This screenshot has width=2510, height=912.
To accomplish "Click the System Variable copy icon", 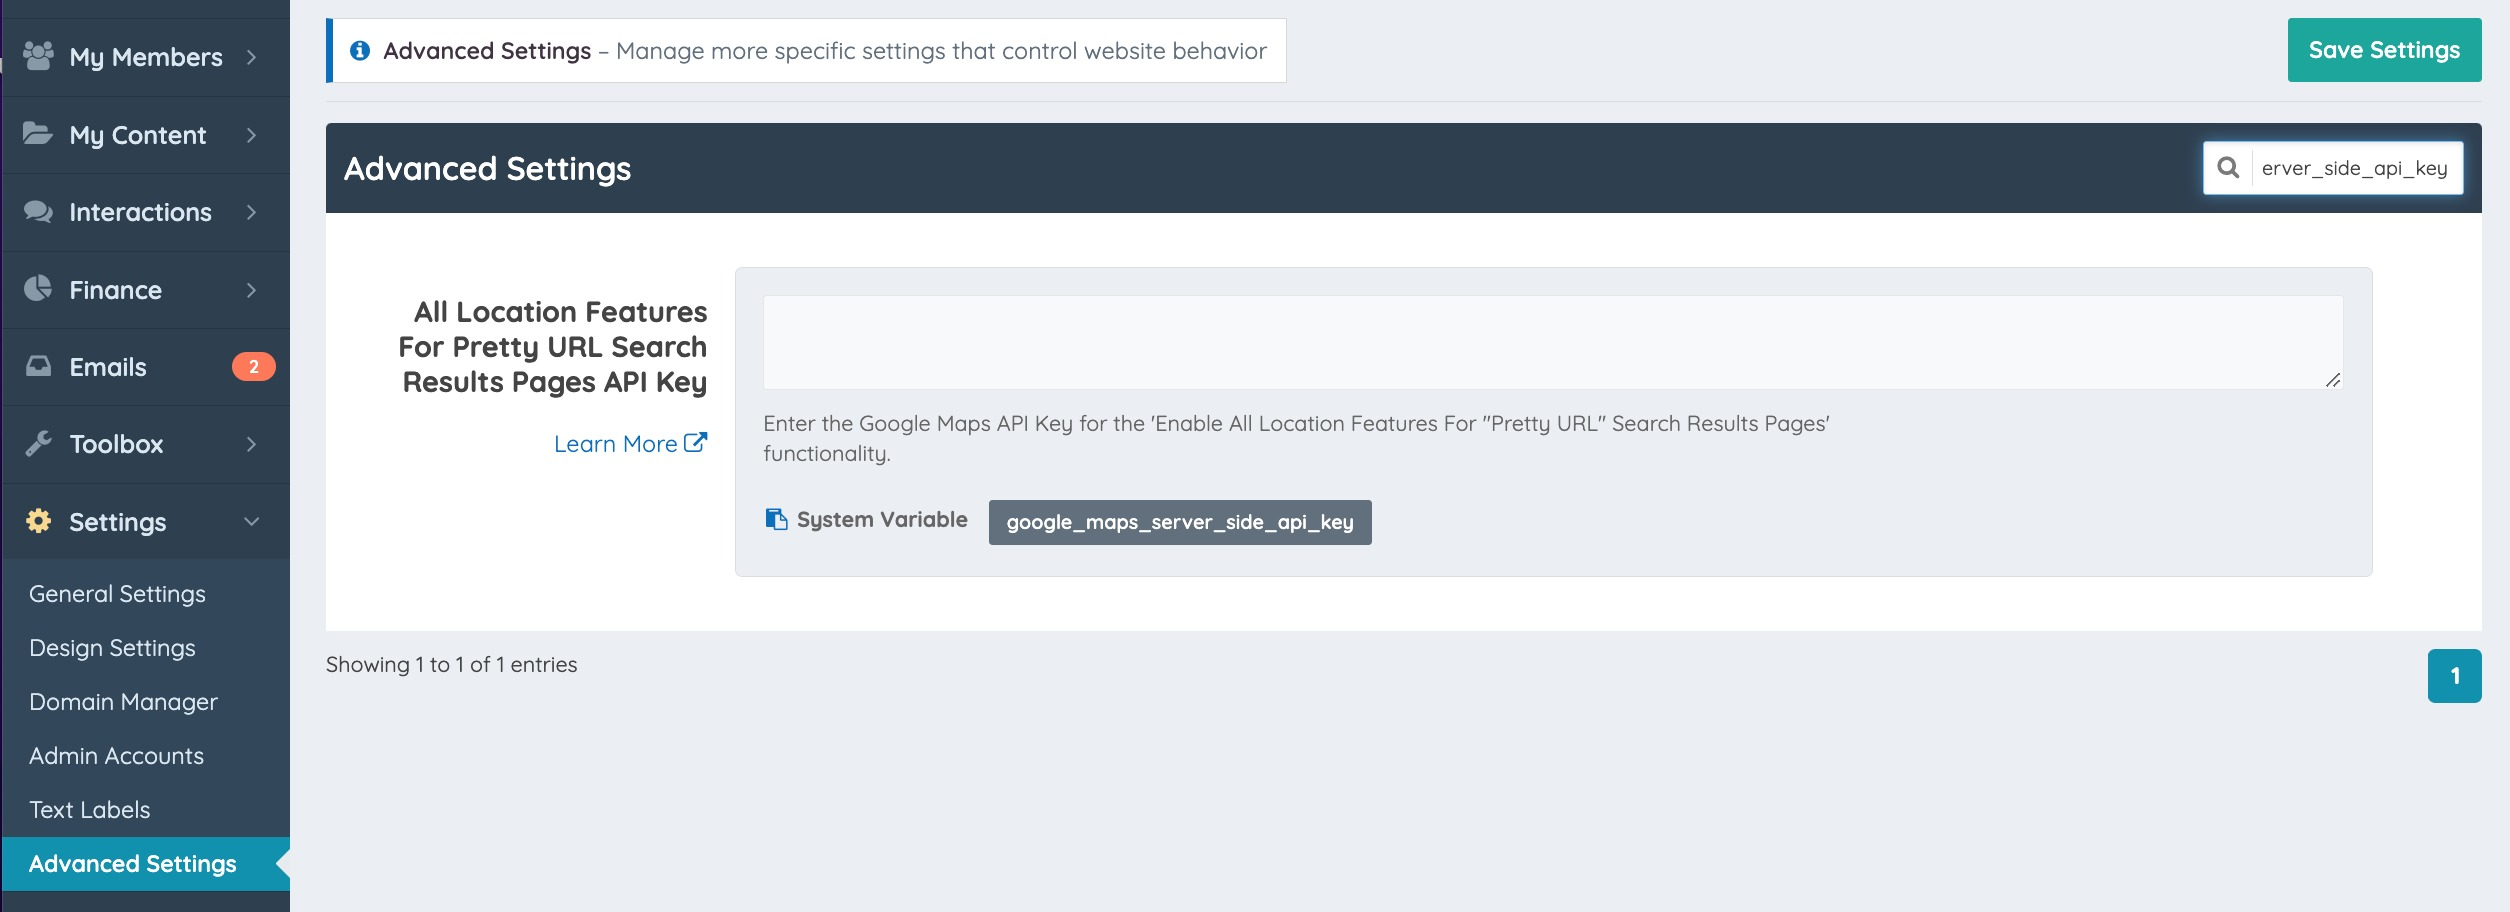I will pyautogui.click(x=776, y=519).
